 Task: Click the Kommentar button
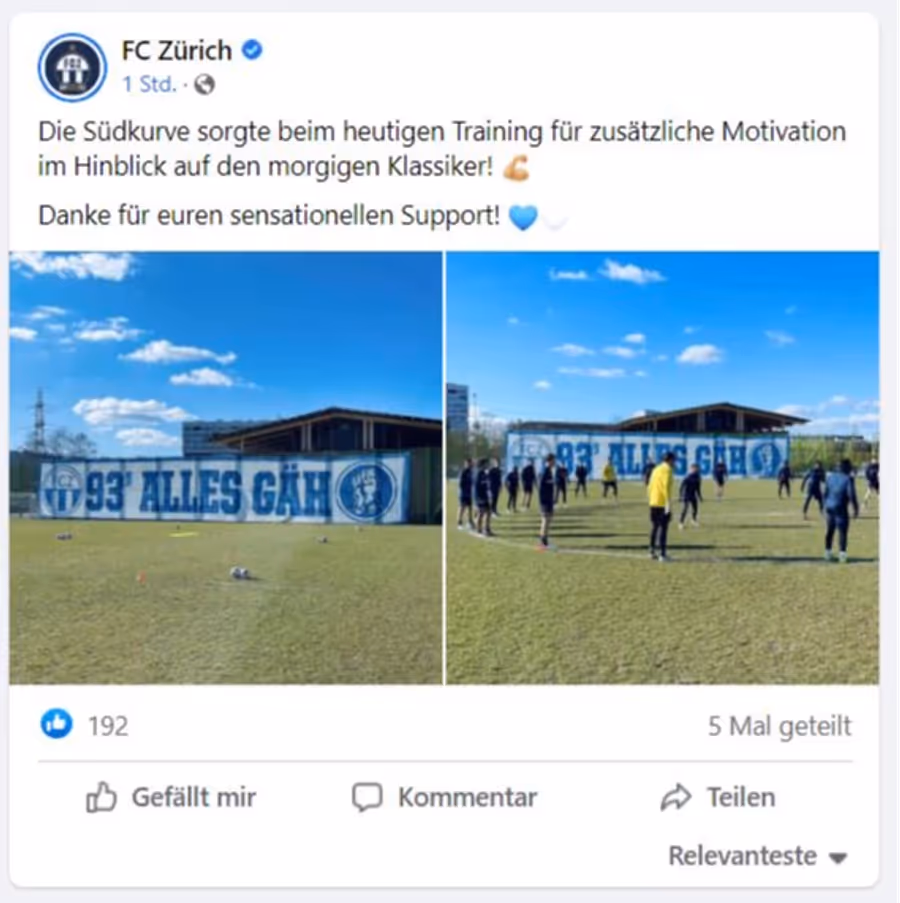coord(445,797)
